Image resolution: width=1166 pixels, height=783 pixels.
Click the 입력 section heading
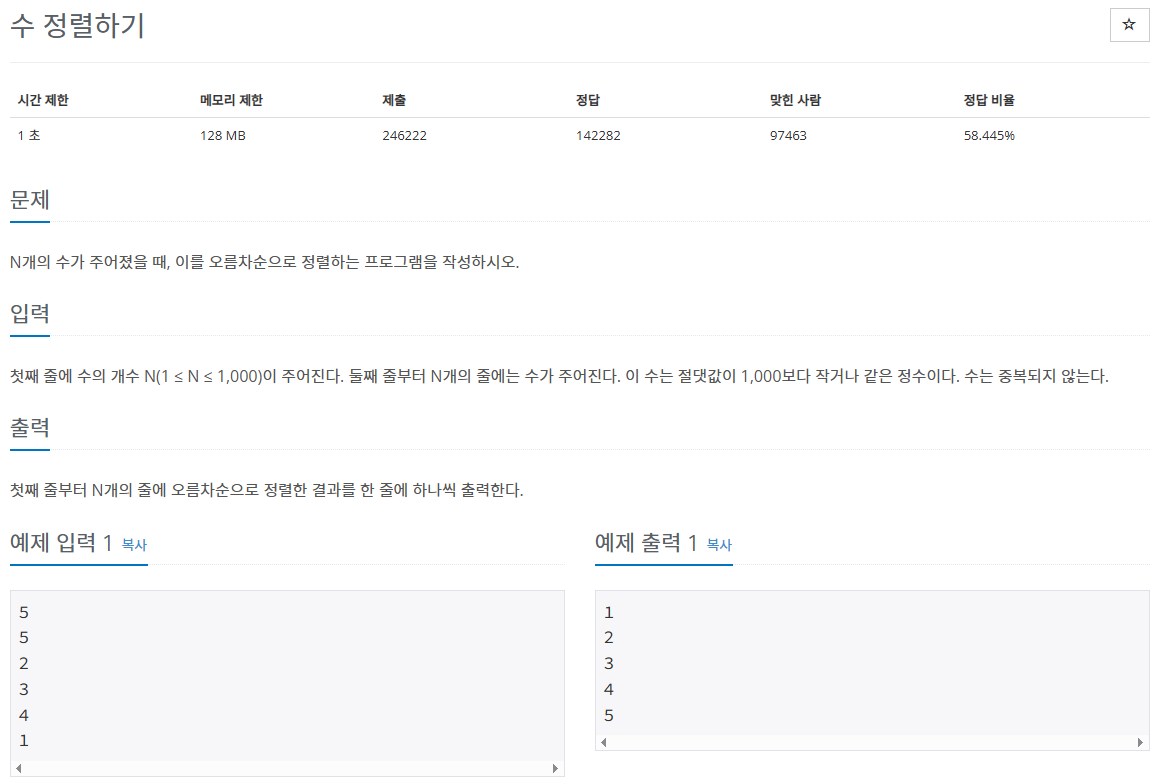pos(30,313)
